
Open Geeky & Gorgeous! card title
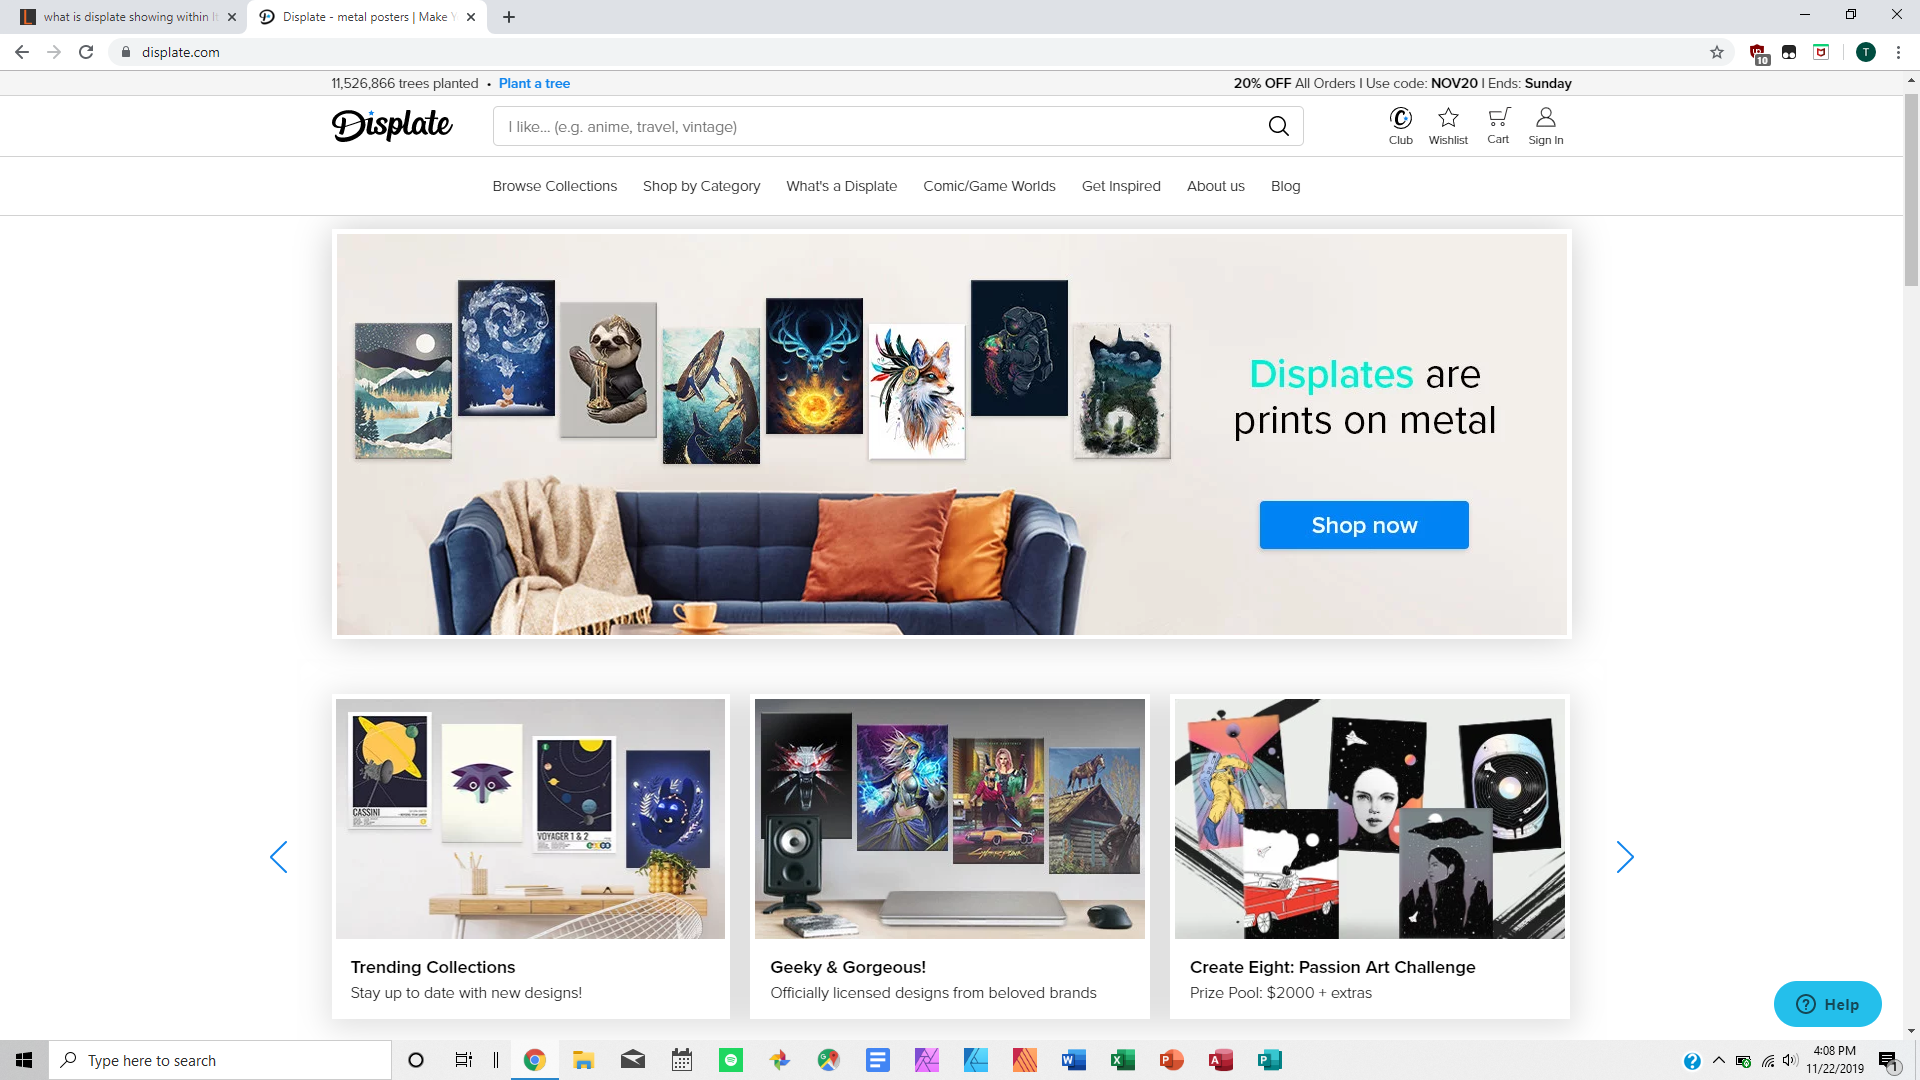point(848,967)
